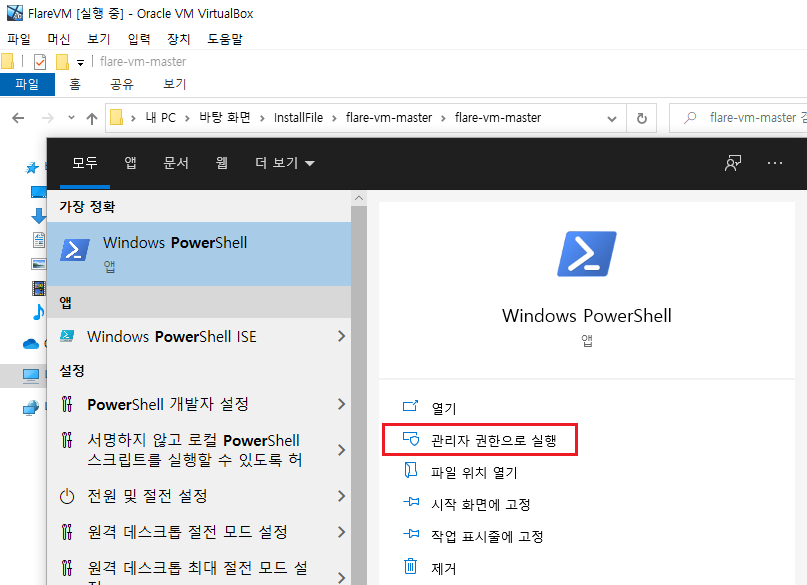The image size is (807, 585).
Task: Click the OneDrive cloud in Explorer sidebar
Action: pos(31,344)
